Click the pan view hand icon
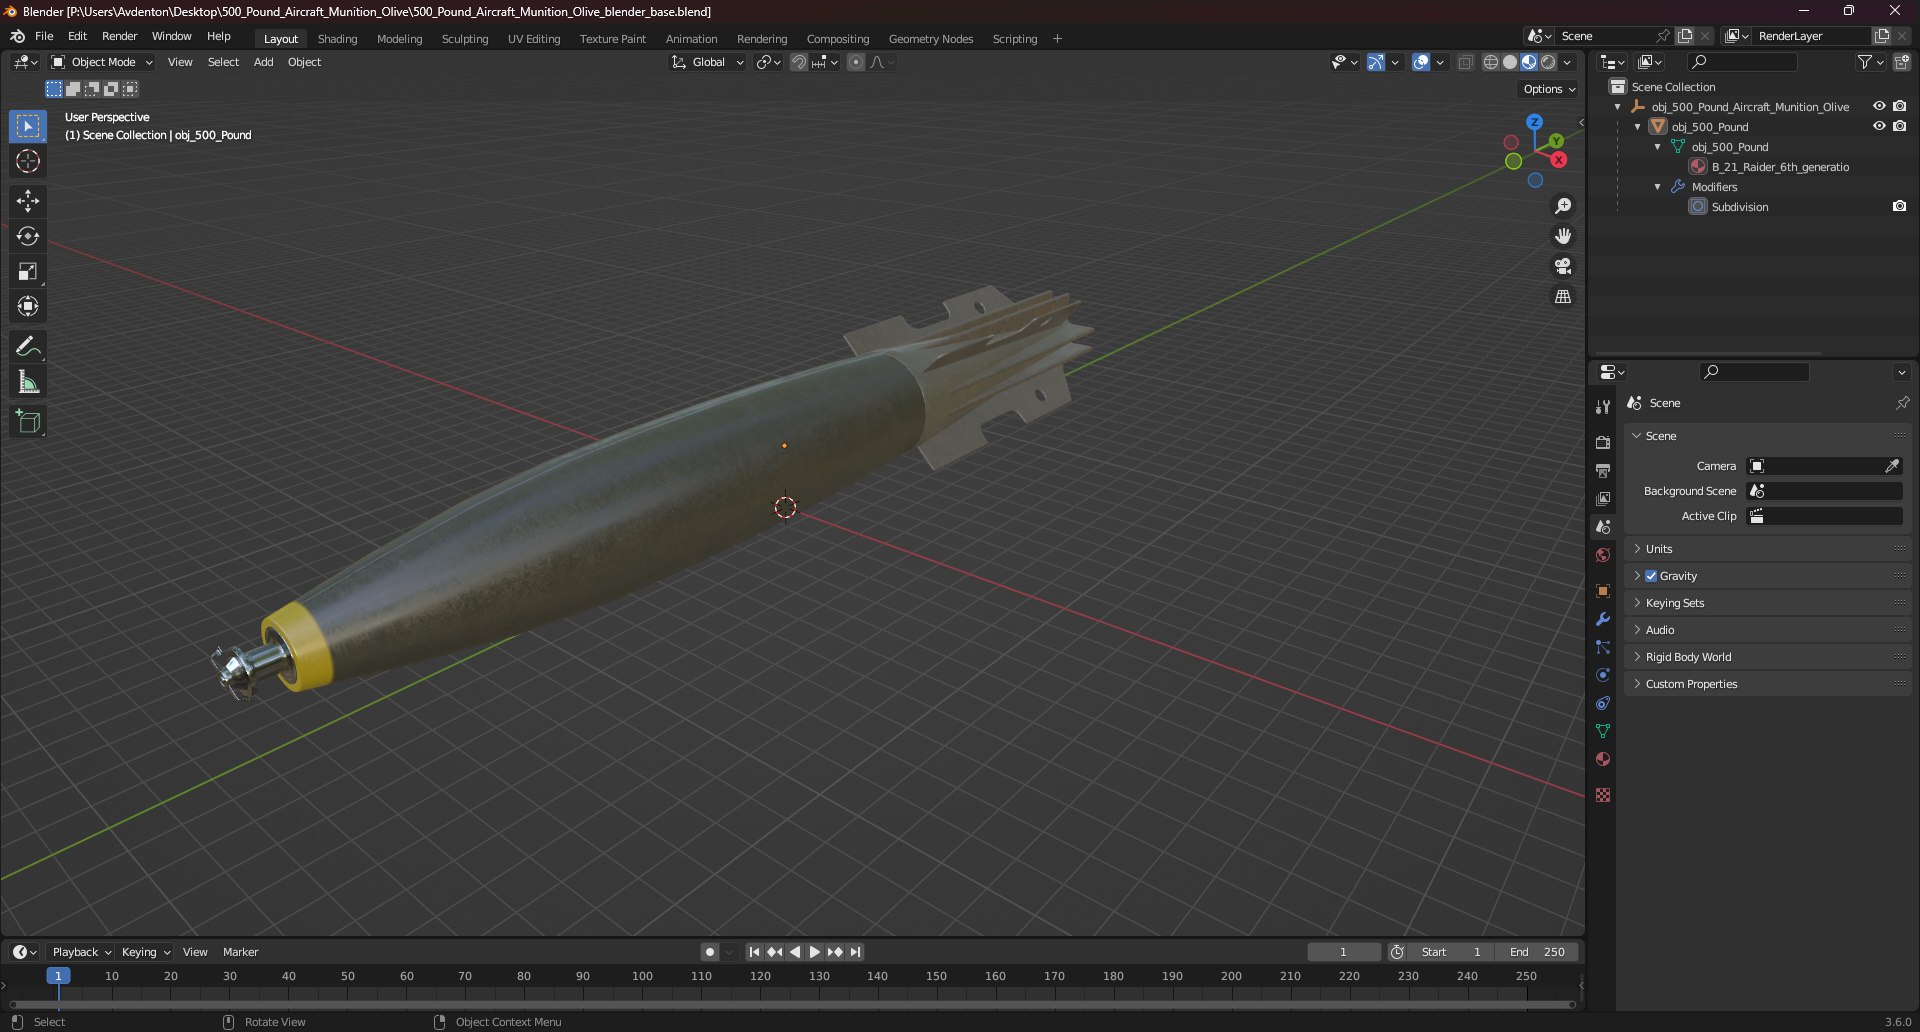 coord(1563,236)
